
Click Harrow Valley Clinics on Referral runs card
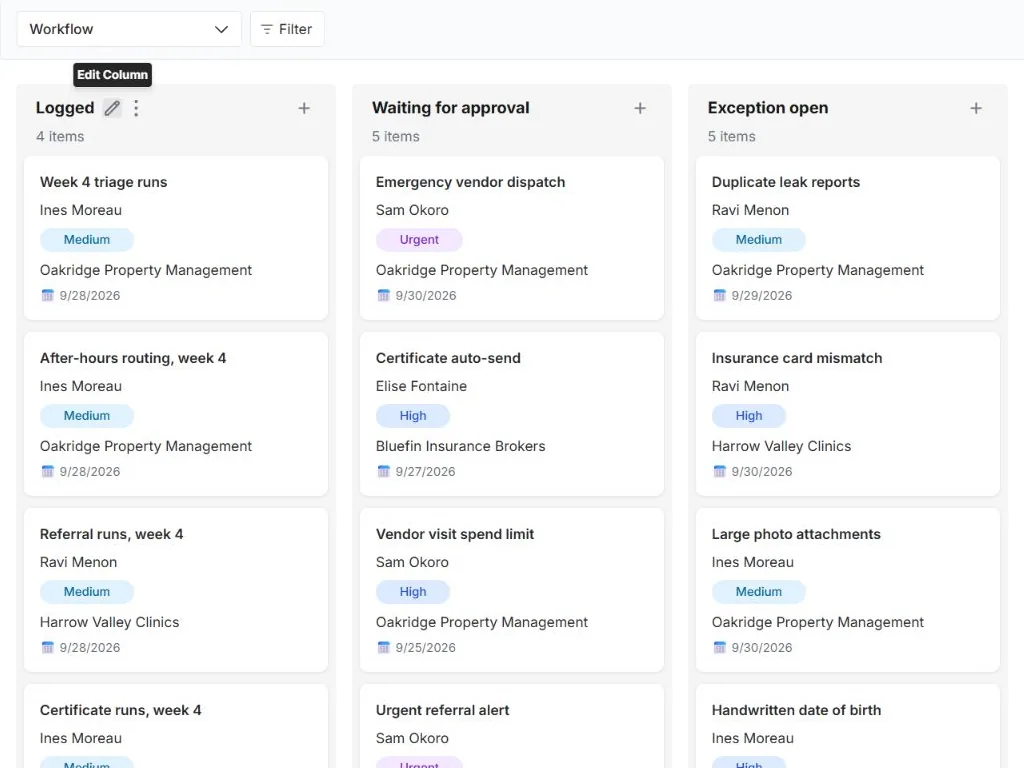pyautogui.click(x=110, y=622)
